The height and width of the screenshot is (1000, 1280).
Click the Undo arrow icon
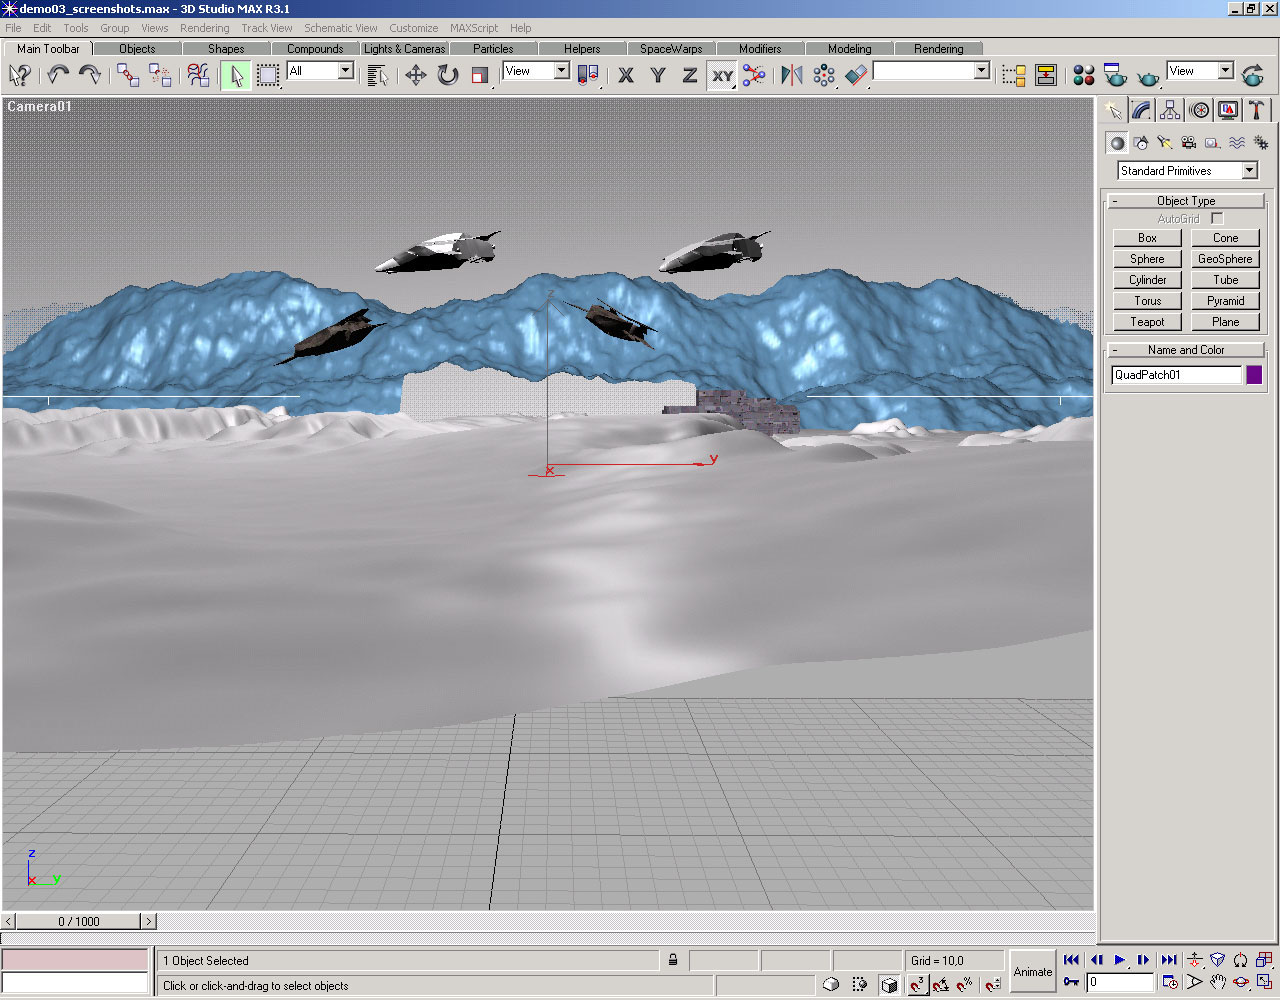[x=58, y=75]
